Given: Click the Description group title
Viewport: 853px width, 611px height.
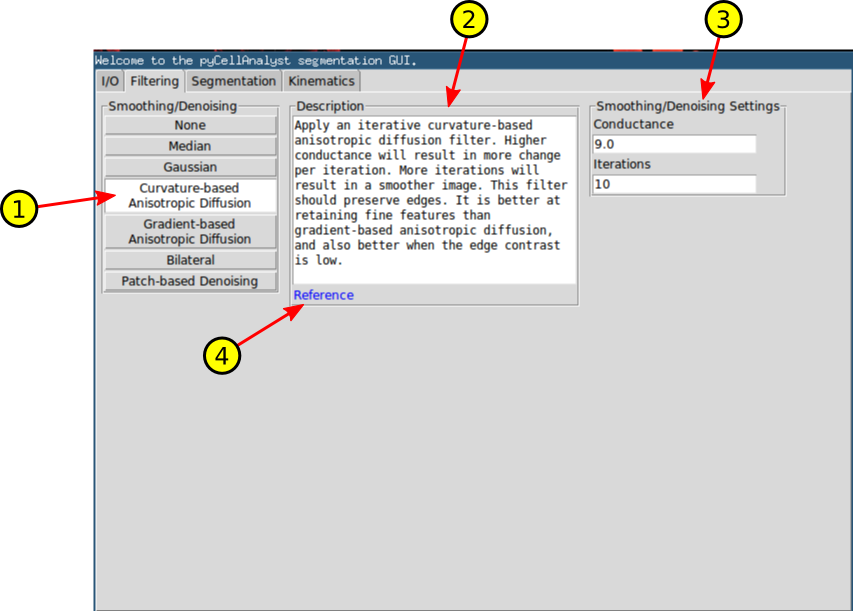Looking at the screenshot, I should point(330,106).
